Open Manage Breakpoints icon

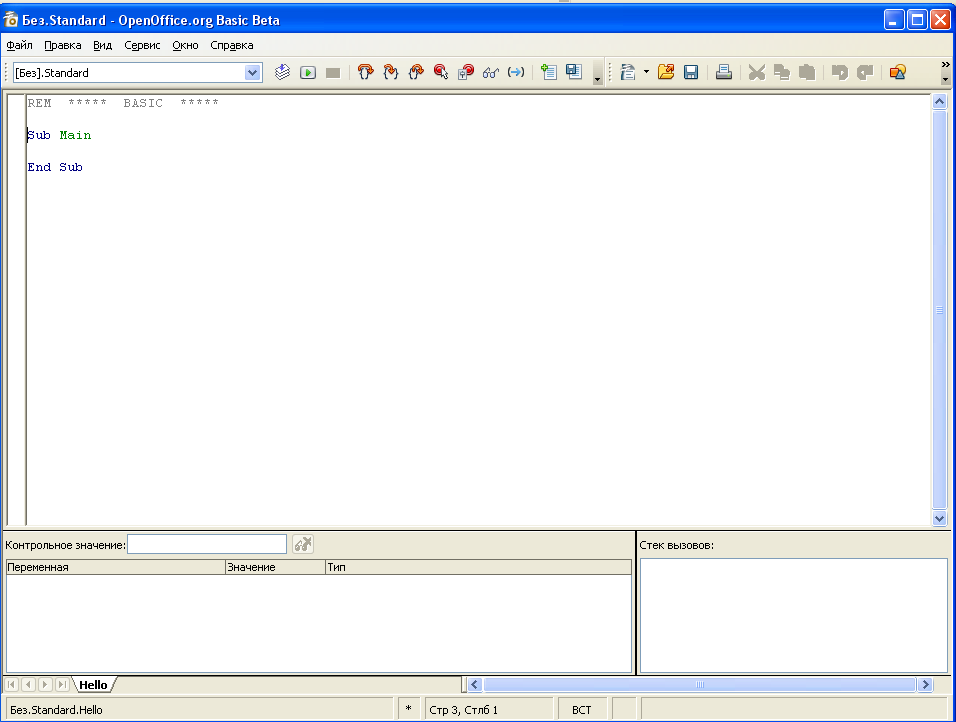[x=466, y=73]
